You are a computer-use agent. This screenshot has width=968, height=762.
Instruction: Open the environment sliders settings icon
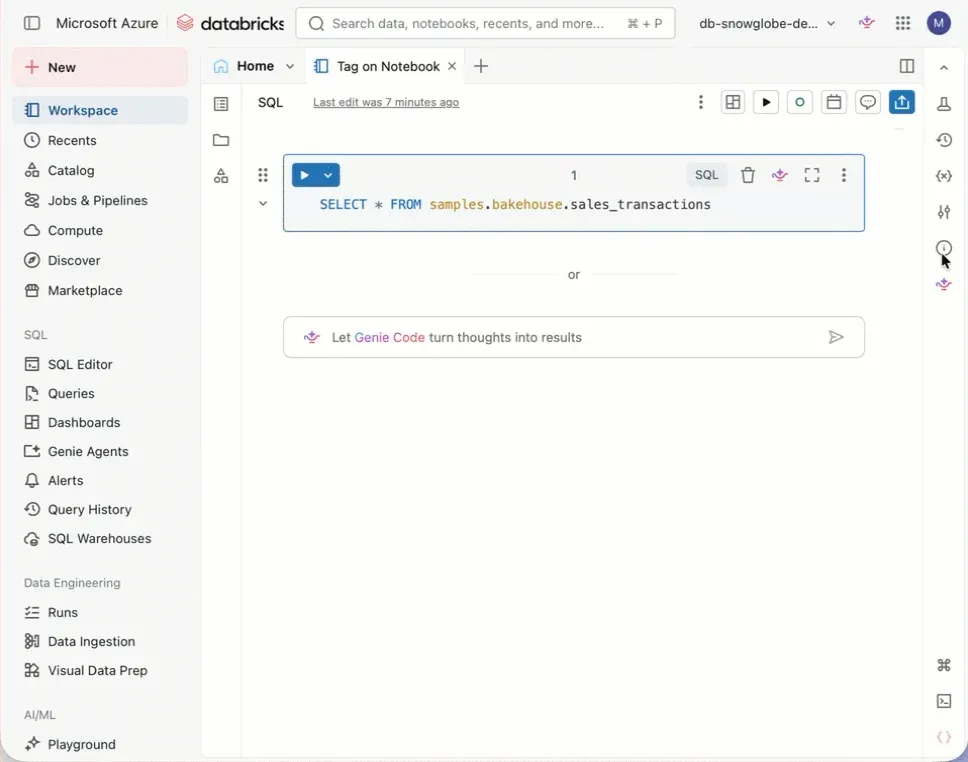tap(943, 212)
